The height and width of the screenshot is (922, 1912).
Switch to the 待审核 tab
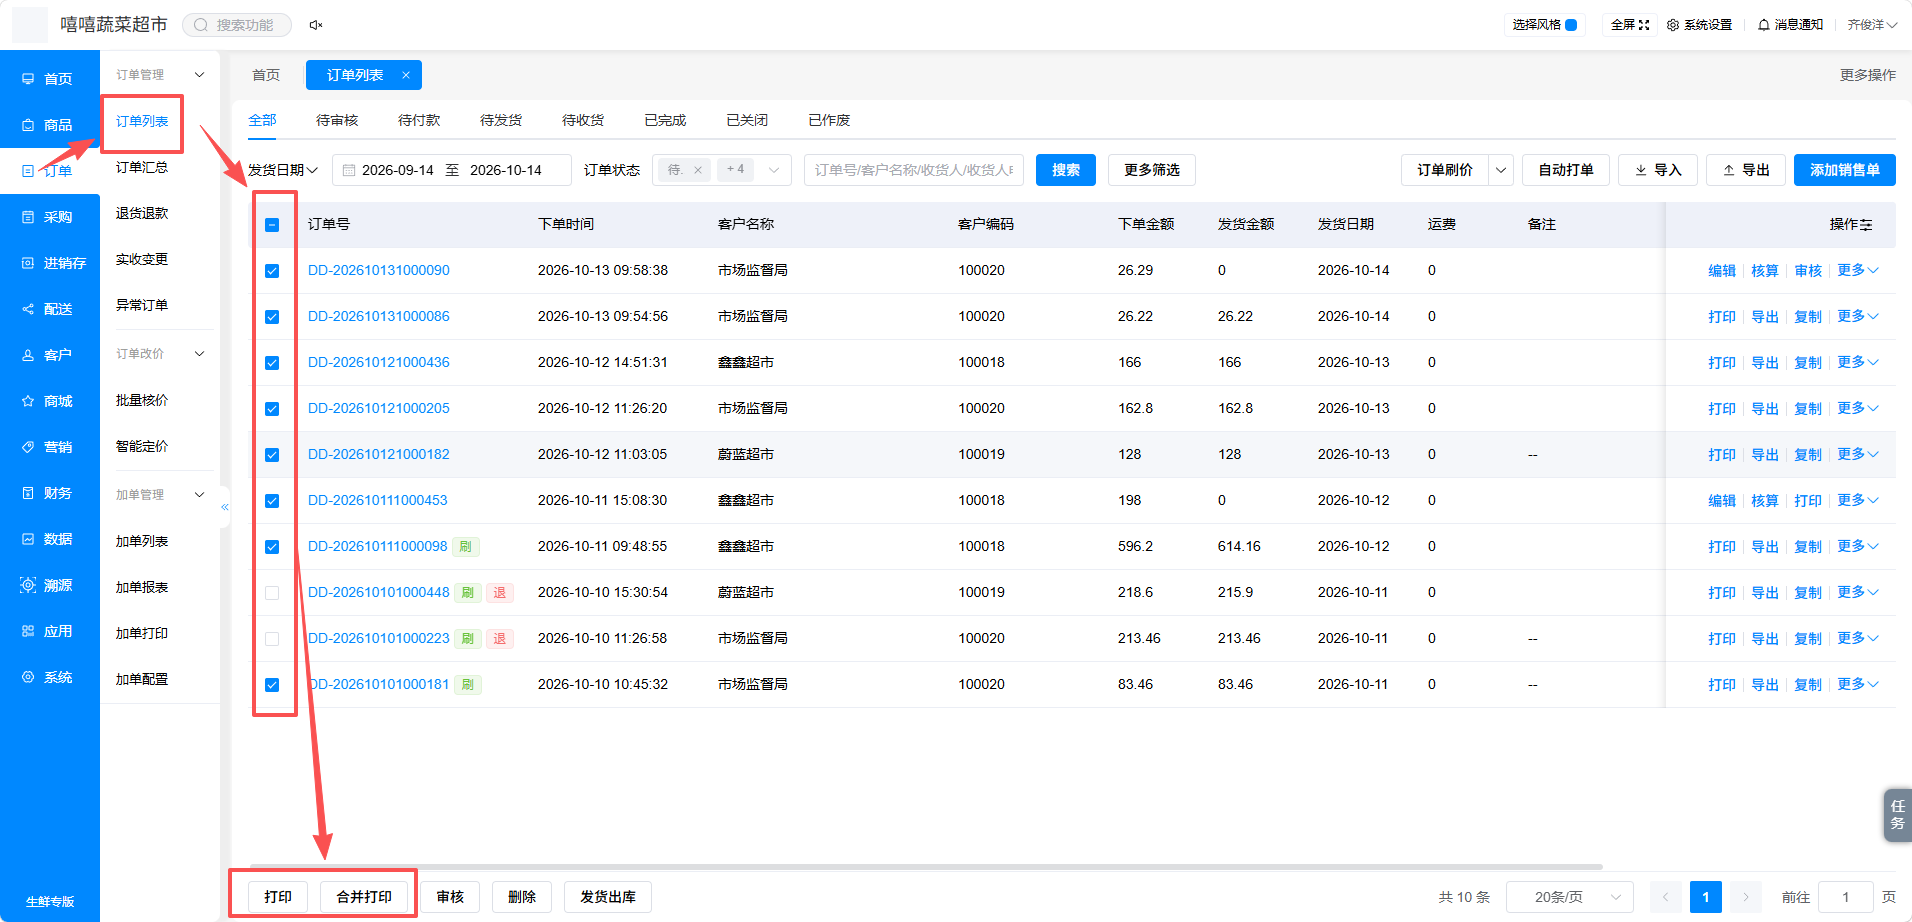click(x=337, y=120)
